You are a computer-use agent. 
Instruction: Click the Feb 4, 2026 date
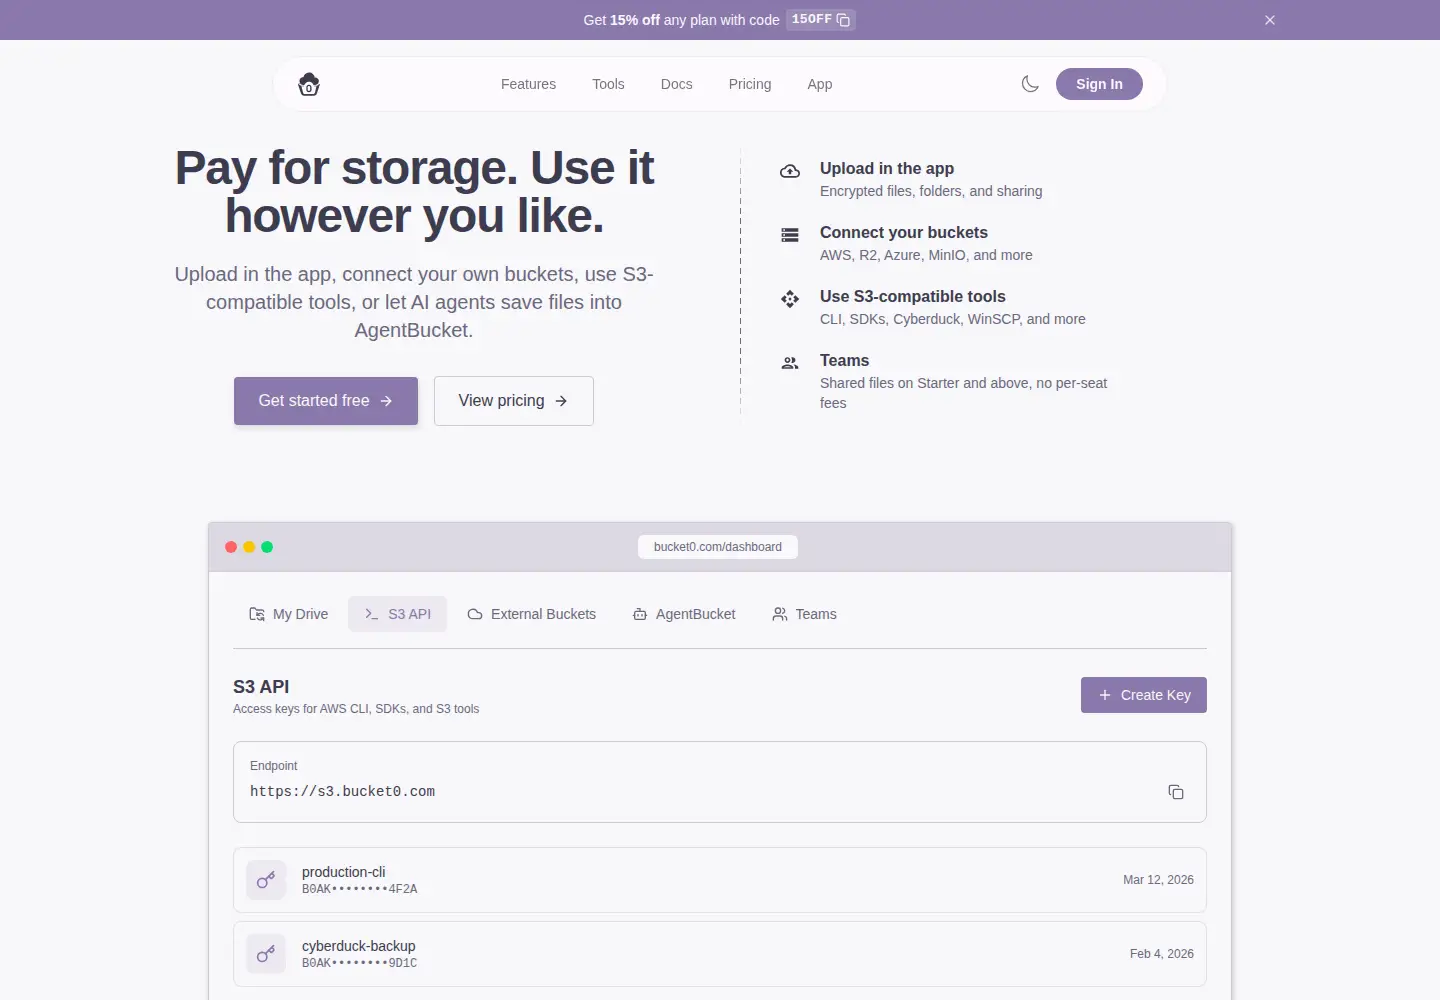coord(1162,954)
